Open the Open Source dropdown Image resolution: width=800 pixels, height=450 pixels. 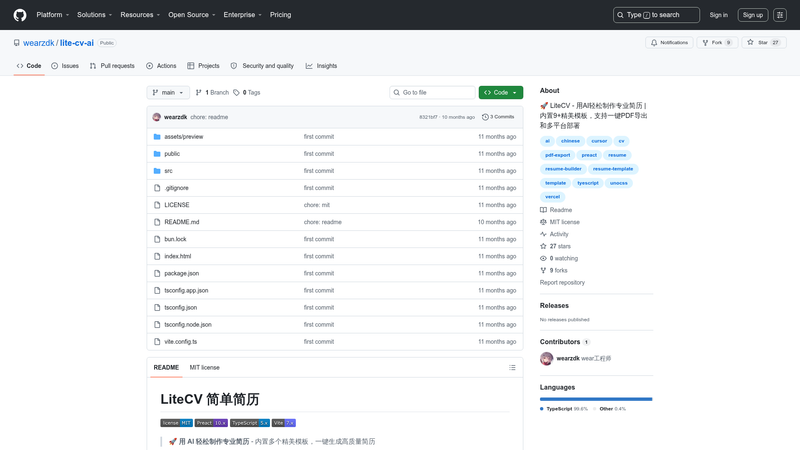coord(192,15)
